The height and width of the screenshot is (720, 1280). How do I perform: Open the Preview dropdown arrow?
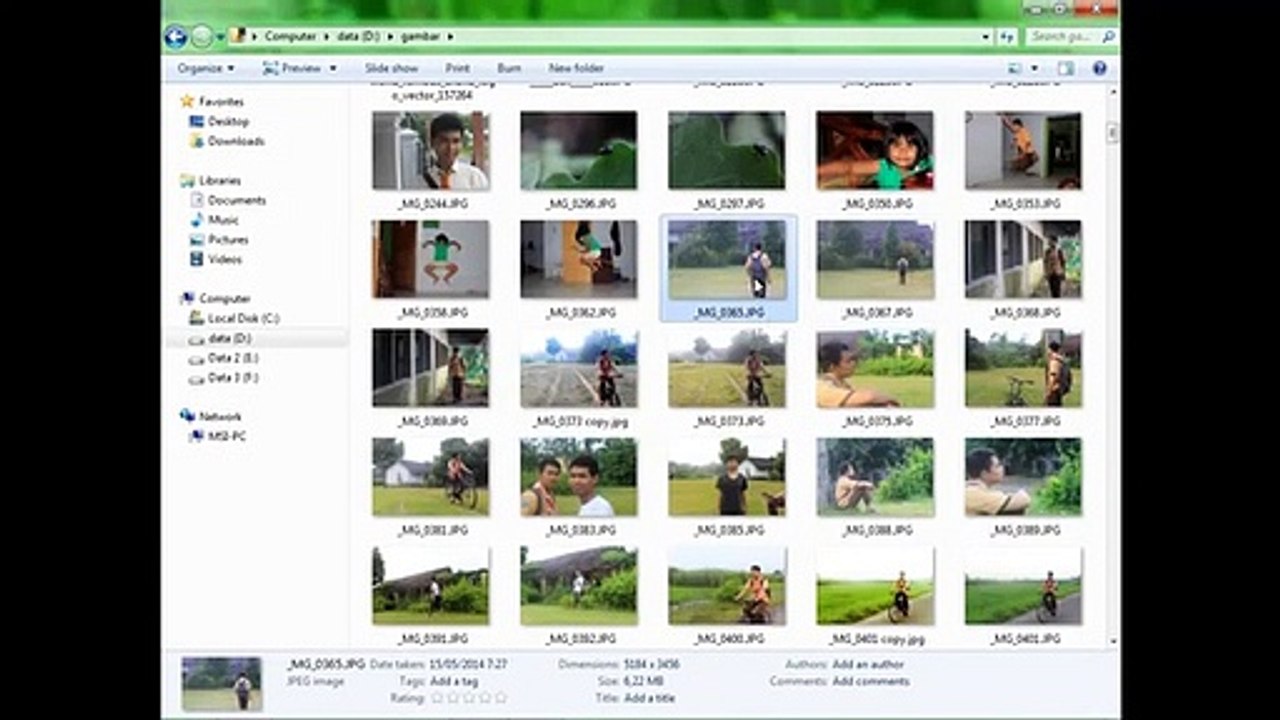point(333,68)
